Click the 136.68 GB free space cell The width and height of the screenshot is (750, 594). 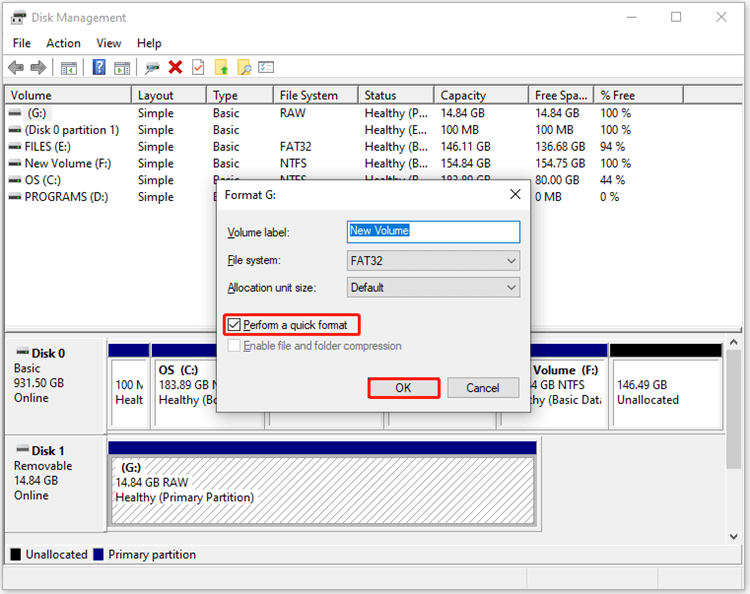click(560, 146)
